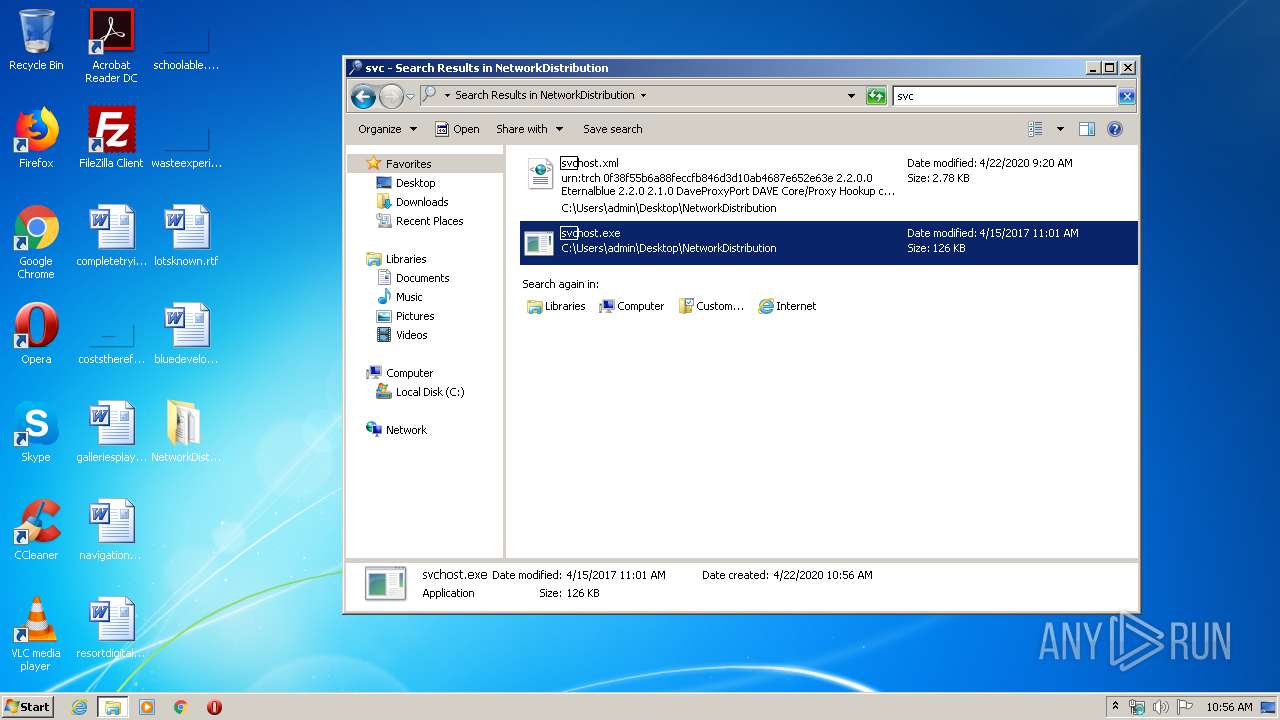Open Videos library in navigation pane
Viewport: 1280px width, 720px height.
pyautogui.click(x=411, y=335)
